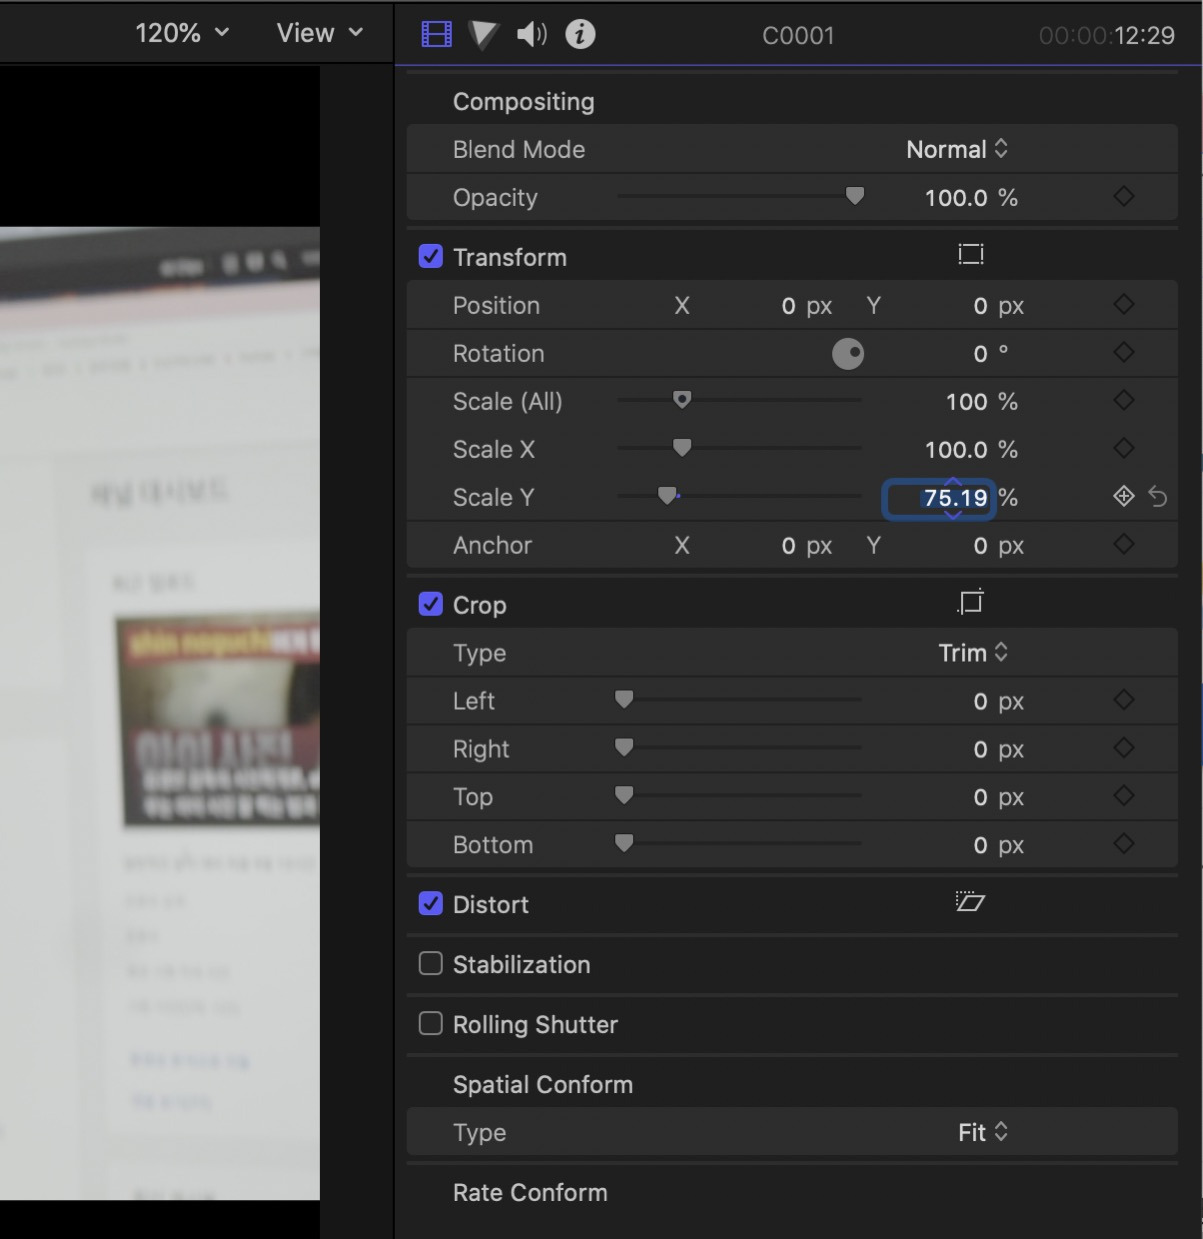Add keyframe for Crop Left
This screenshot has width=1203, height=1239.
(1124, 700)
